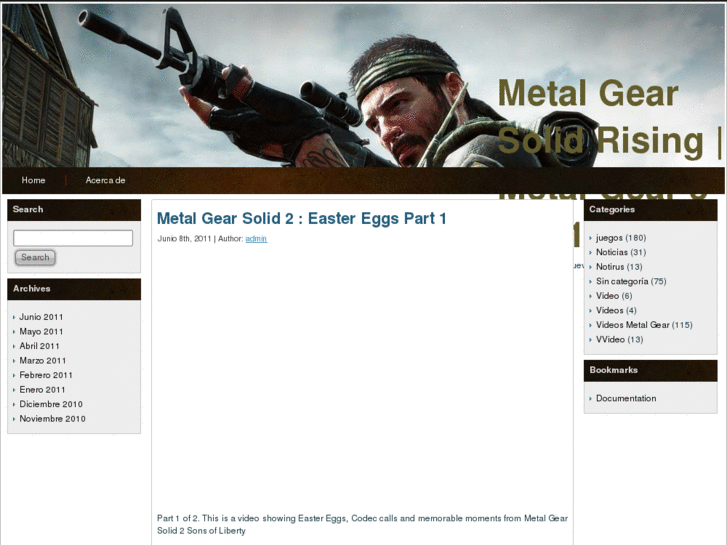
Task: Click the Junio 8th, 2011 post date text
Action: click(184, 238)
